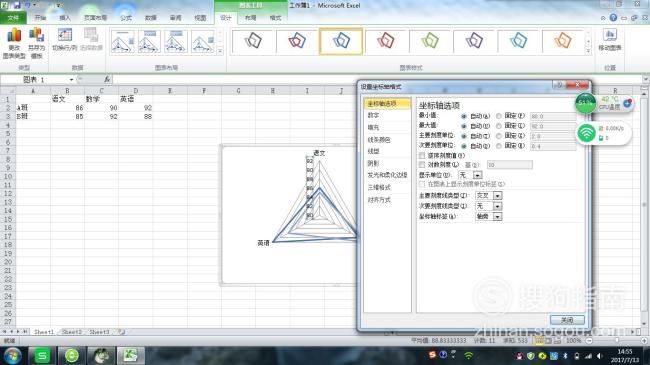Click Change Chart Type icon in ribbon
Image resolution: width=650 pixels, height=365 pixels.
pyautogui.click(x=14, y=43)
